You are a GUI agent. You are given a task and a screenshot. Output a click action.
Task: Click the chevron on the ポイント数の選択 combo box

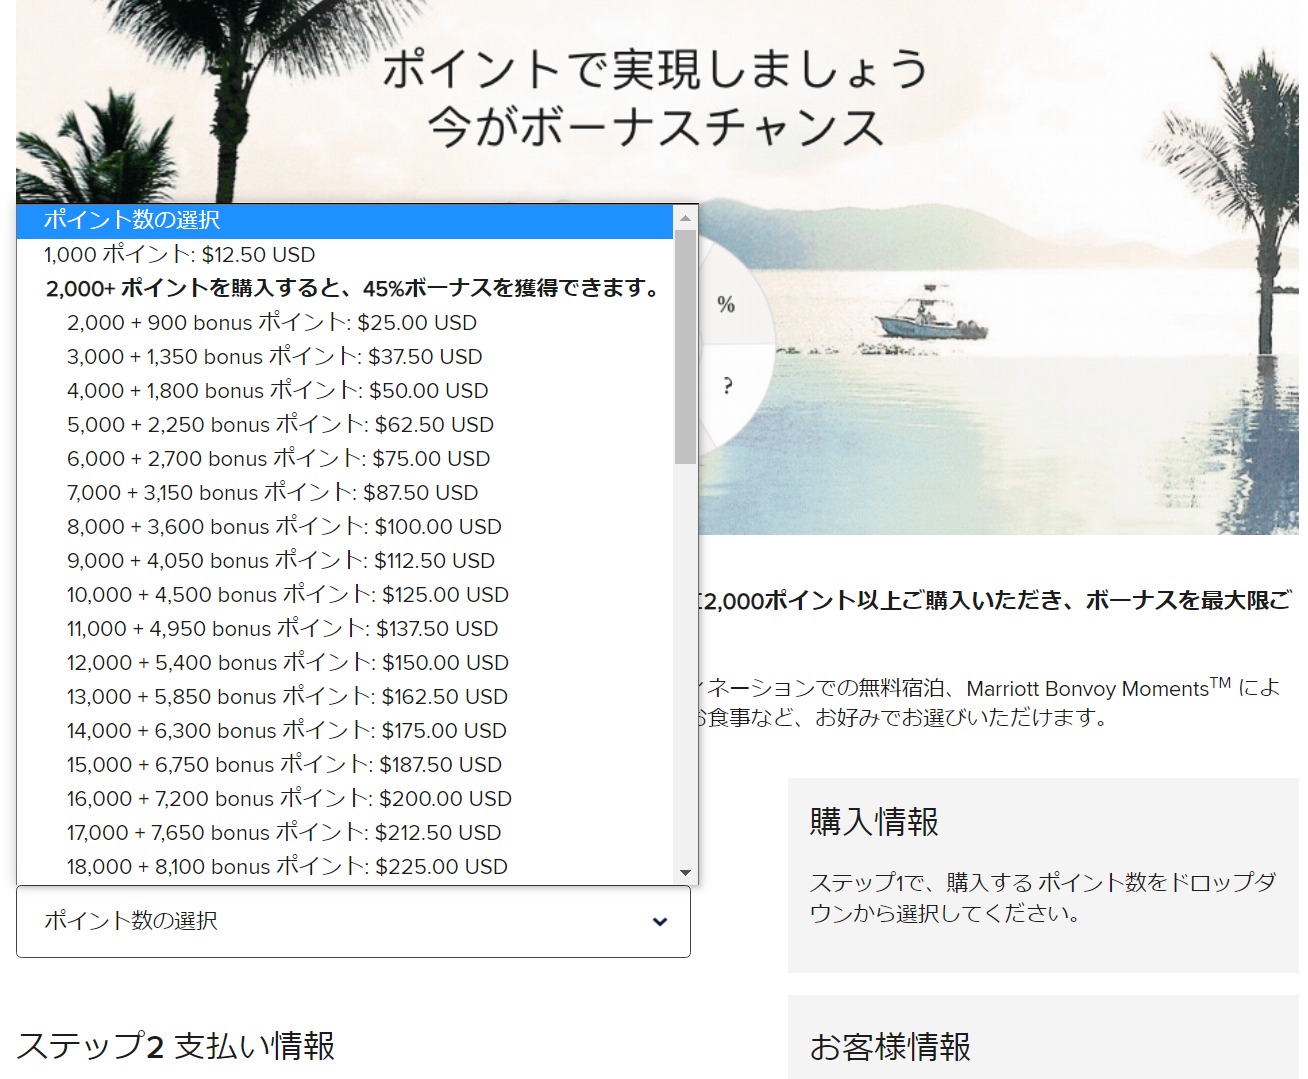659,922
